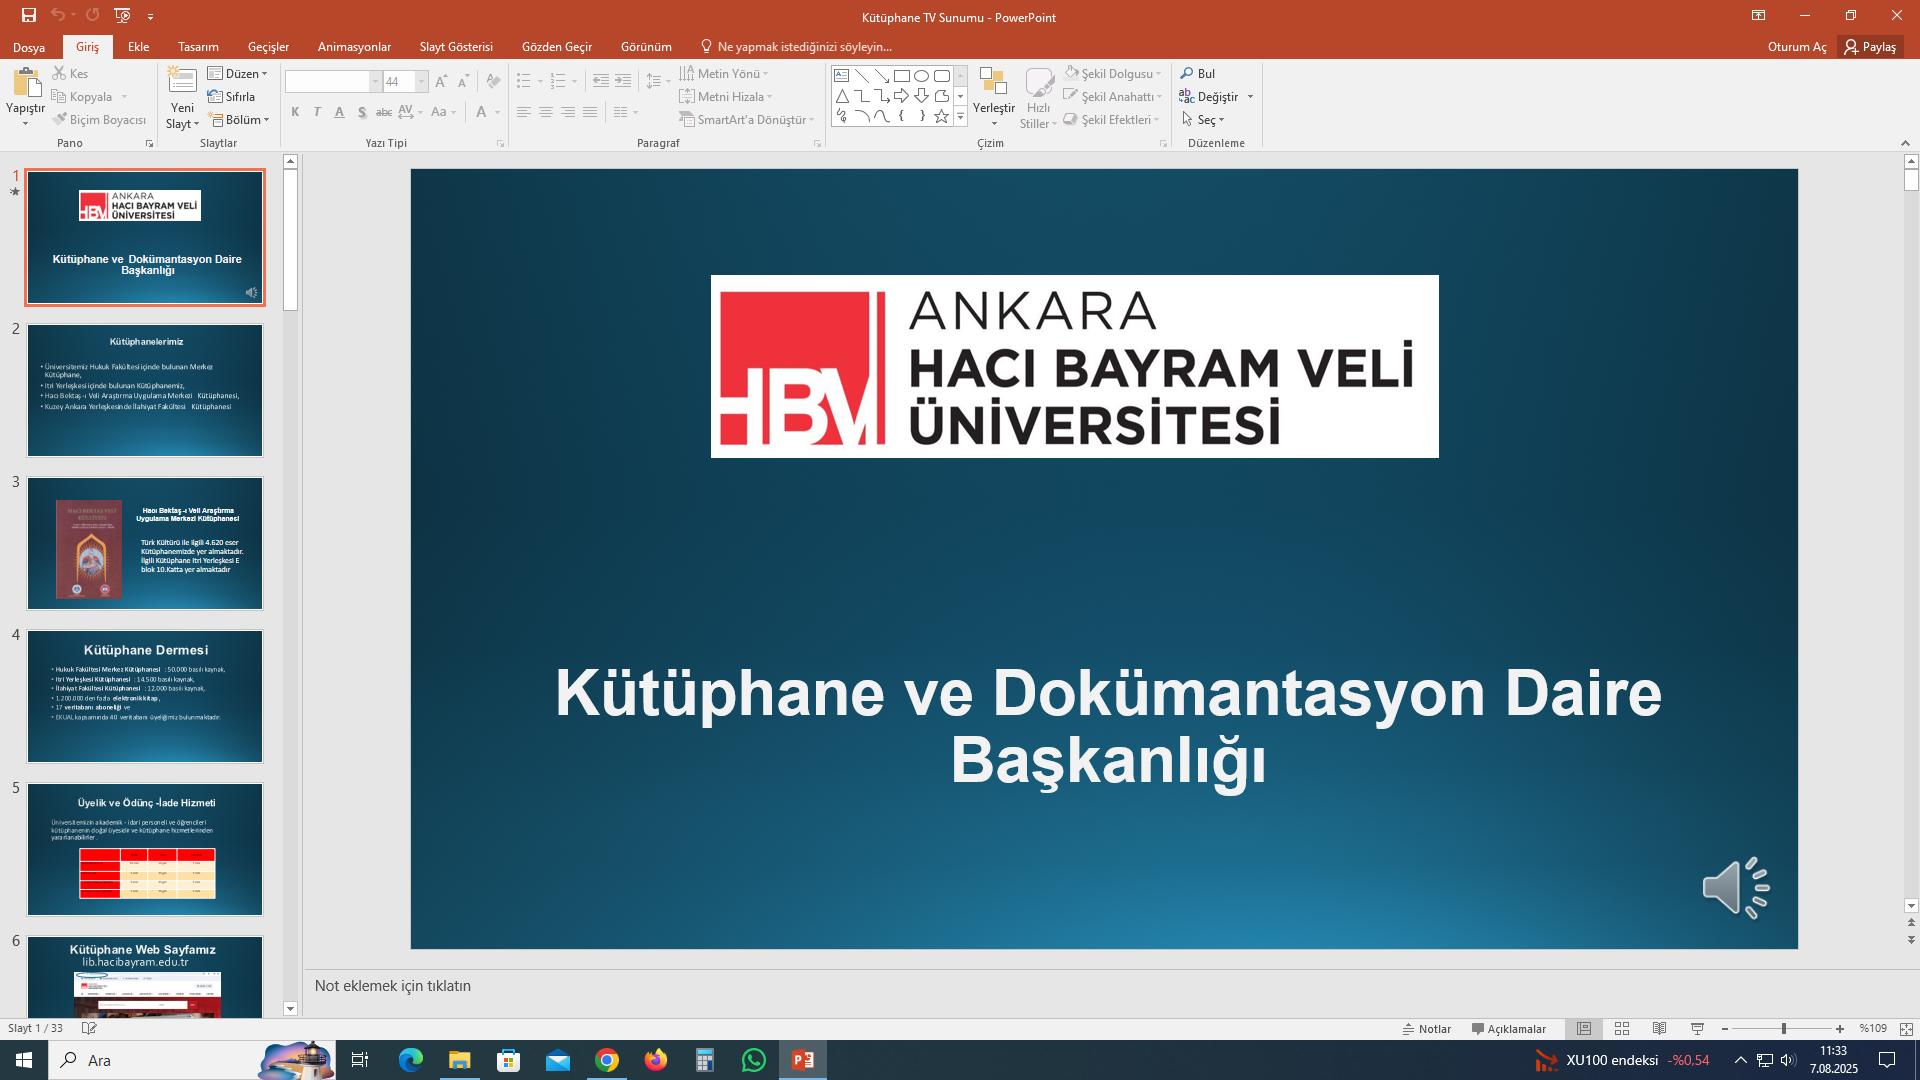Select the rectangle shape in gallery
The image size is (1920, 1080).
click(901, 76)
